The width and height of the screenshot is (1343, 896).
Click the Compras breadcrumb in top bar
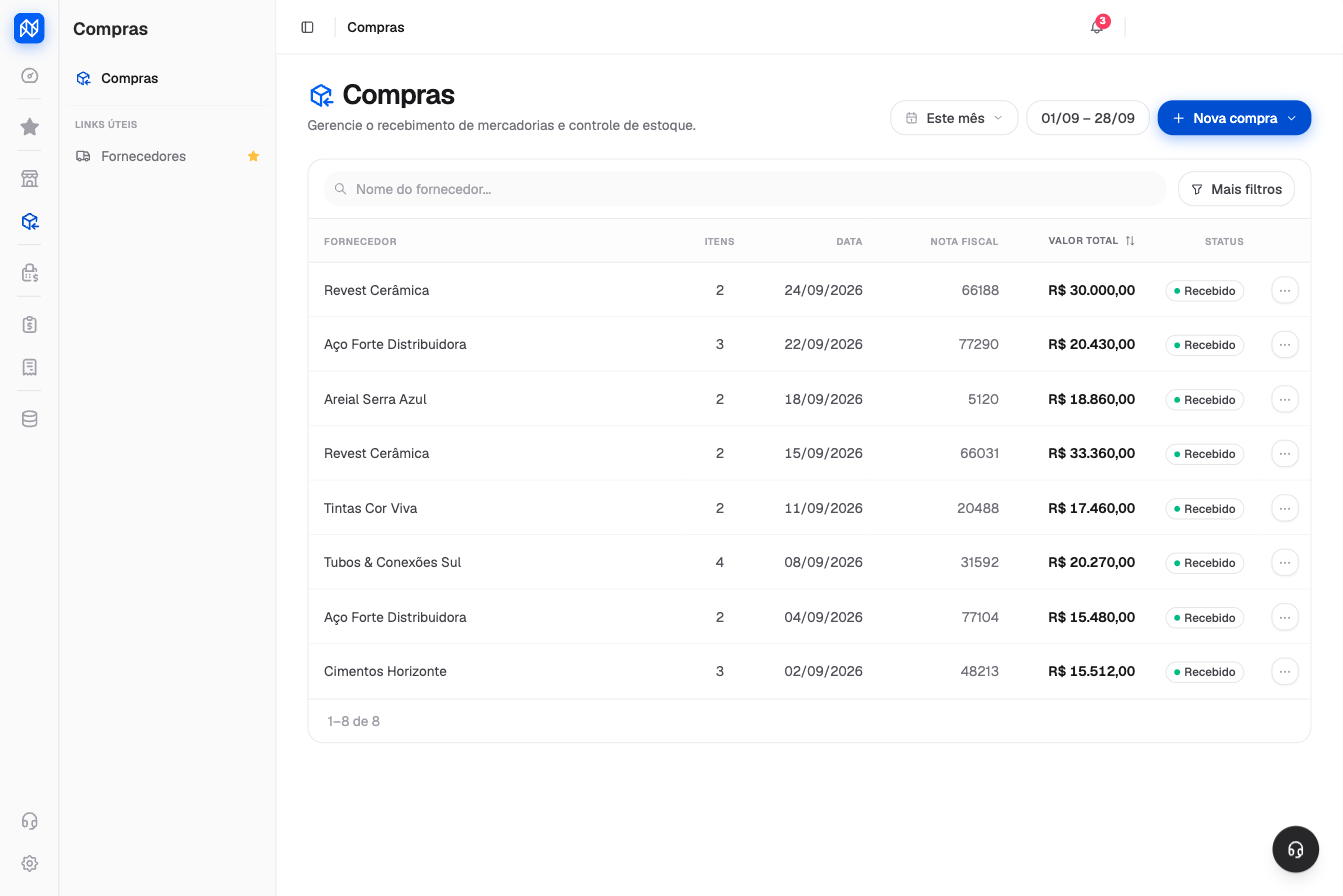point(376,27)
